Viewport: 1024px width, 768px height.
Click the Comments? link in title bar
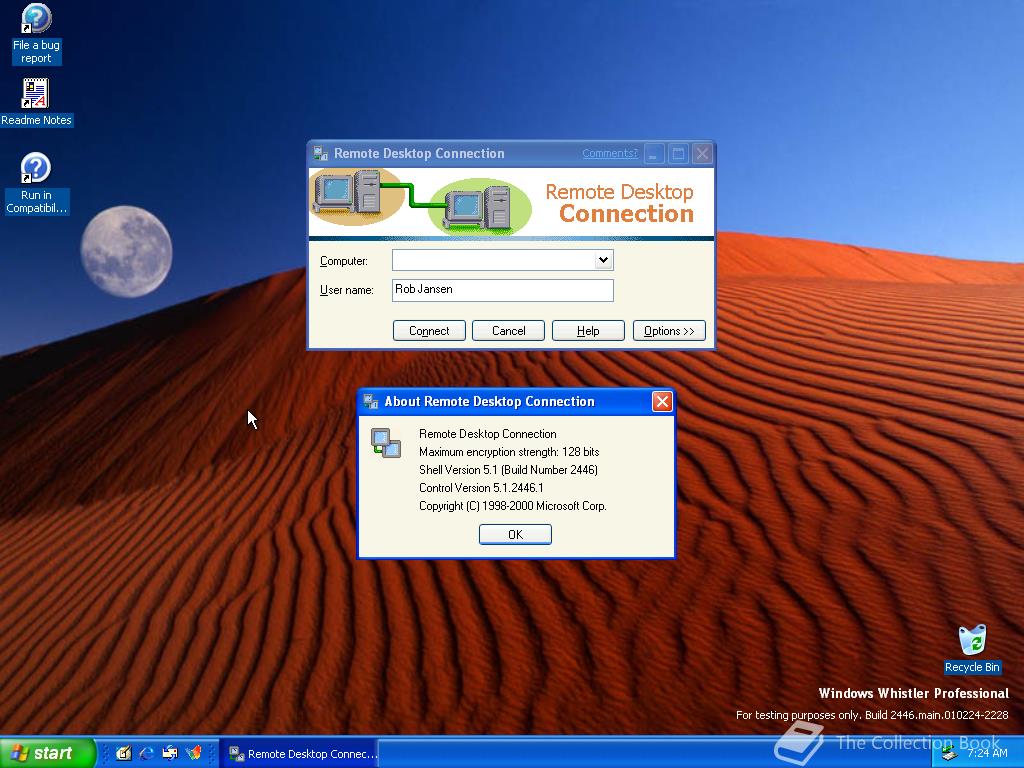pyautogui.click(x=609, y=153)
